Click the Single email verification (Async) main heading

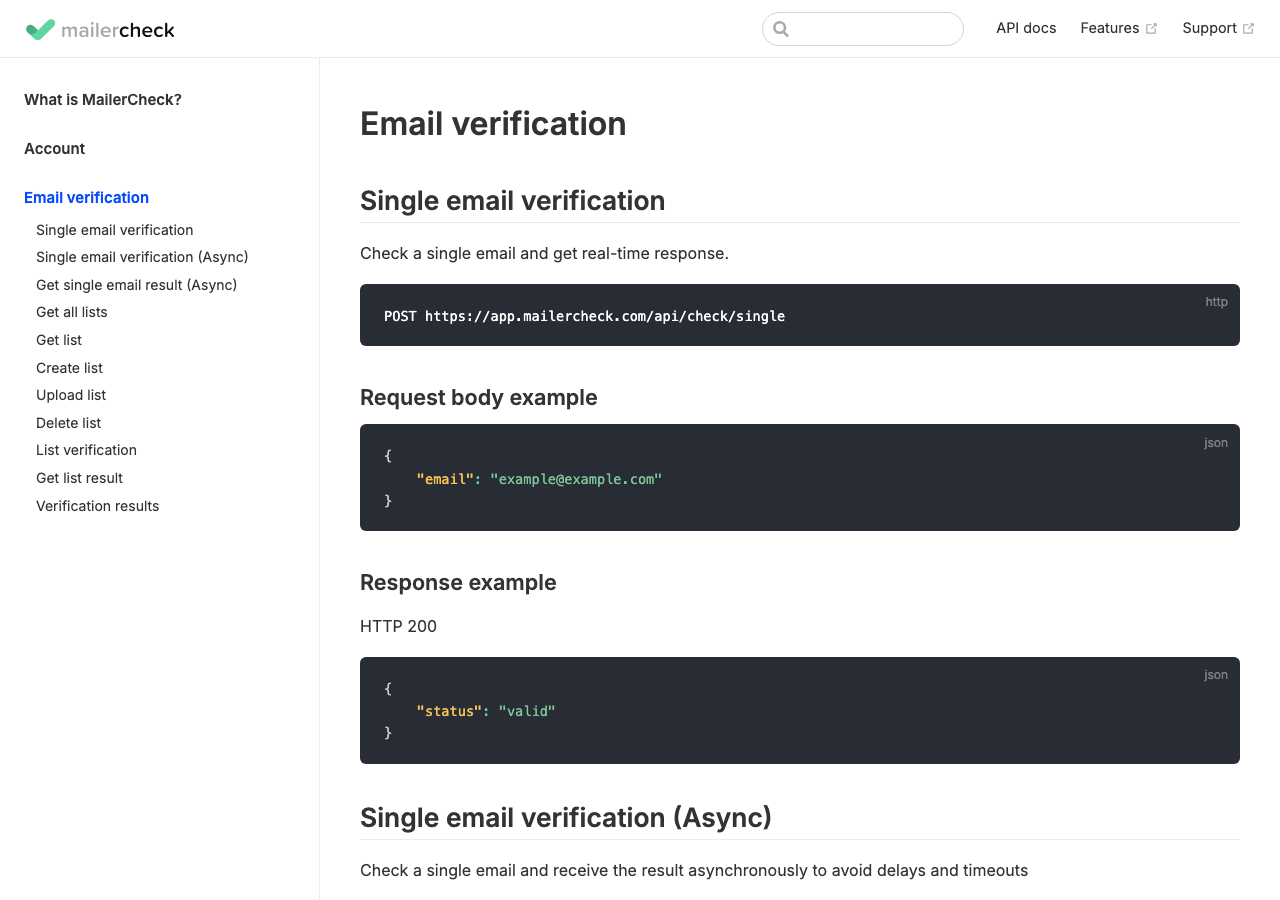pyautogui.click(x=566, y=818)
